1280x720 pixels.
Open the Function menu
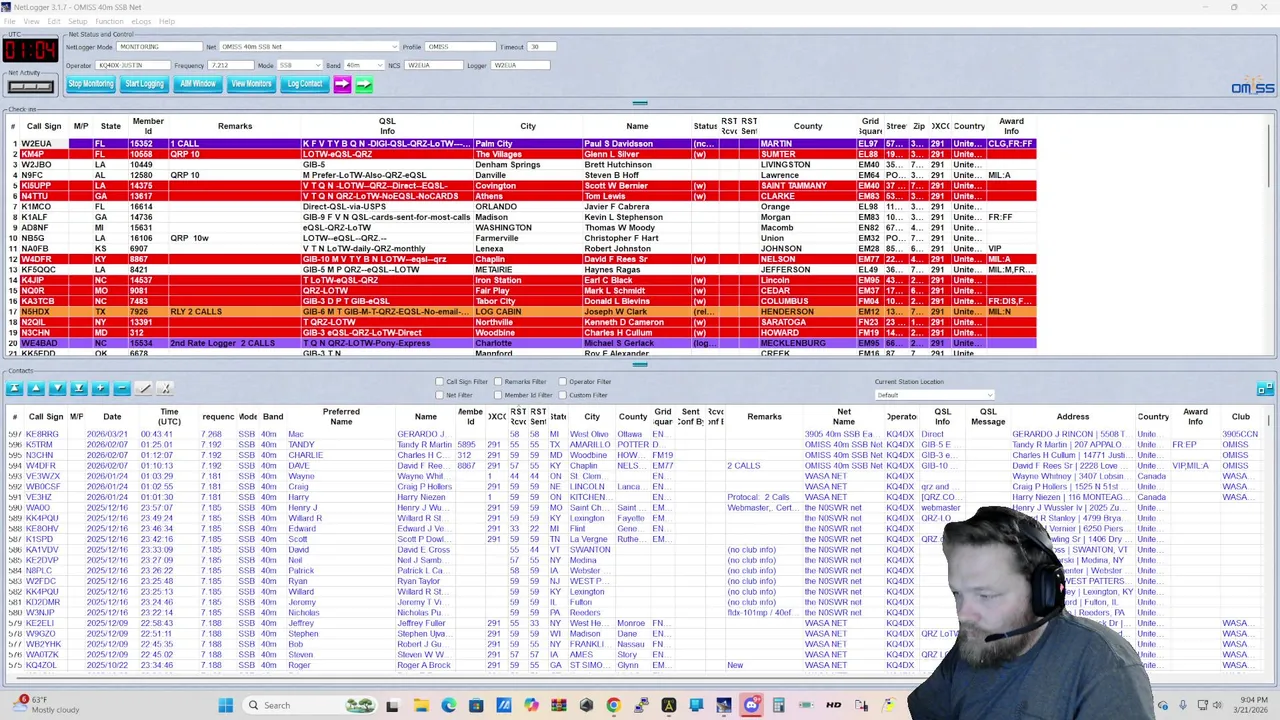coord(109,21)
